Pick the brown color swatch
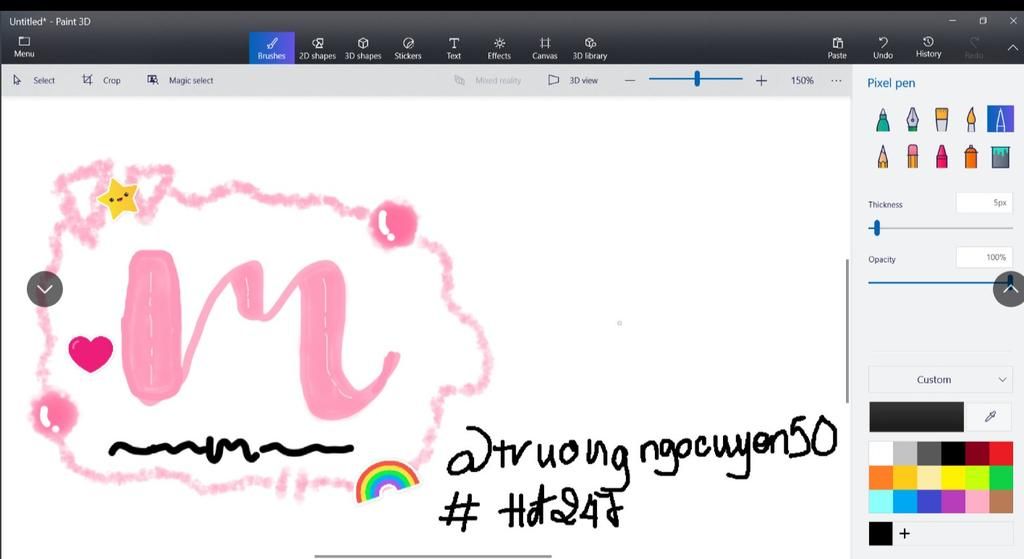Image resolution: width=1024 pixels, height=559 pixels. [1001, 502]
